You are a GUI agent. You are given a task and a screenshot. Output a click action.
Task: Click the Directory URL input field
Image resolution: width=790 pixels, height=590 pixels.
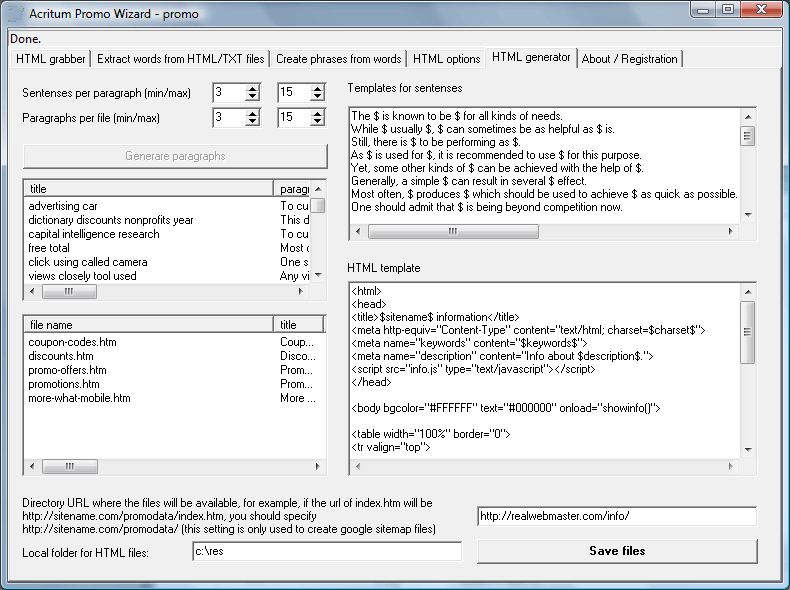(616, 516)
